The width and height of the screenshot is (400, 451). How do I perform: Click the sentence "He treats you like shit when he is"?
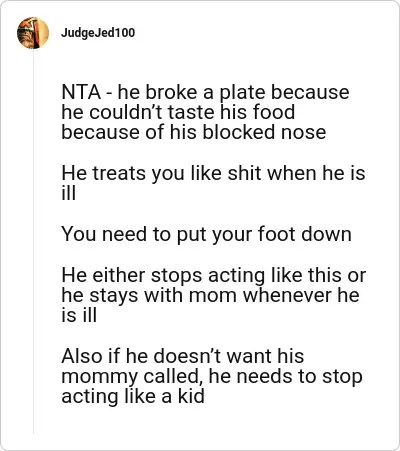pyautogui.click(x=213, y=173)
